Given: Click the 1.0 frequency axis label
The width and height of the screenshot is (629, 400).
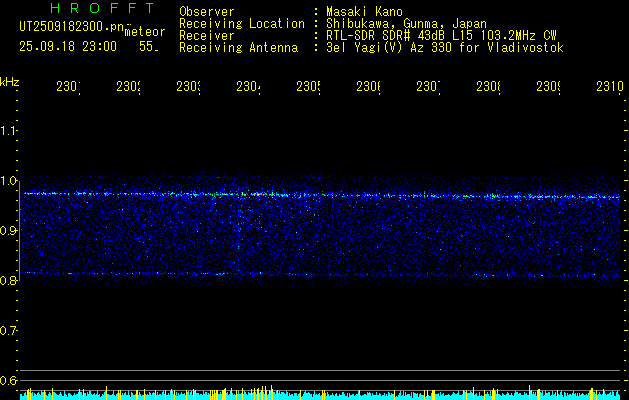Looking at the screenshot, I should 8,181.
